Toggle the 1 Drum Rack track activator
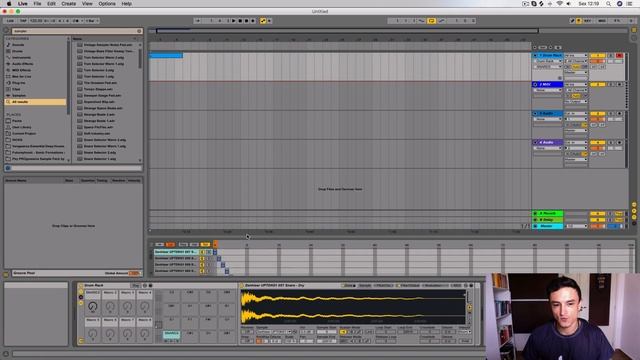 click(598, 56)
